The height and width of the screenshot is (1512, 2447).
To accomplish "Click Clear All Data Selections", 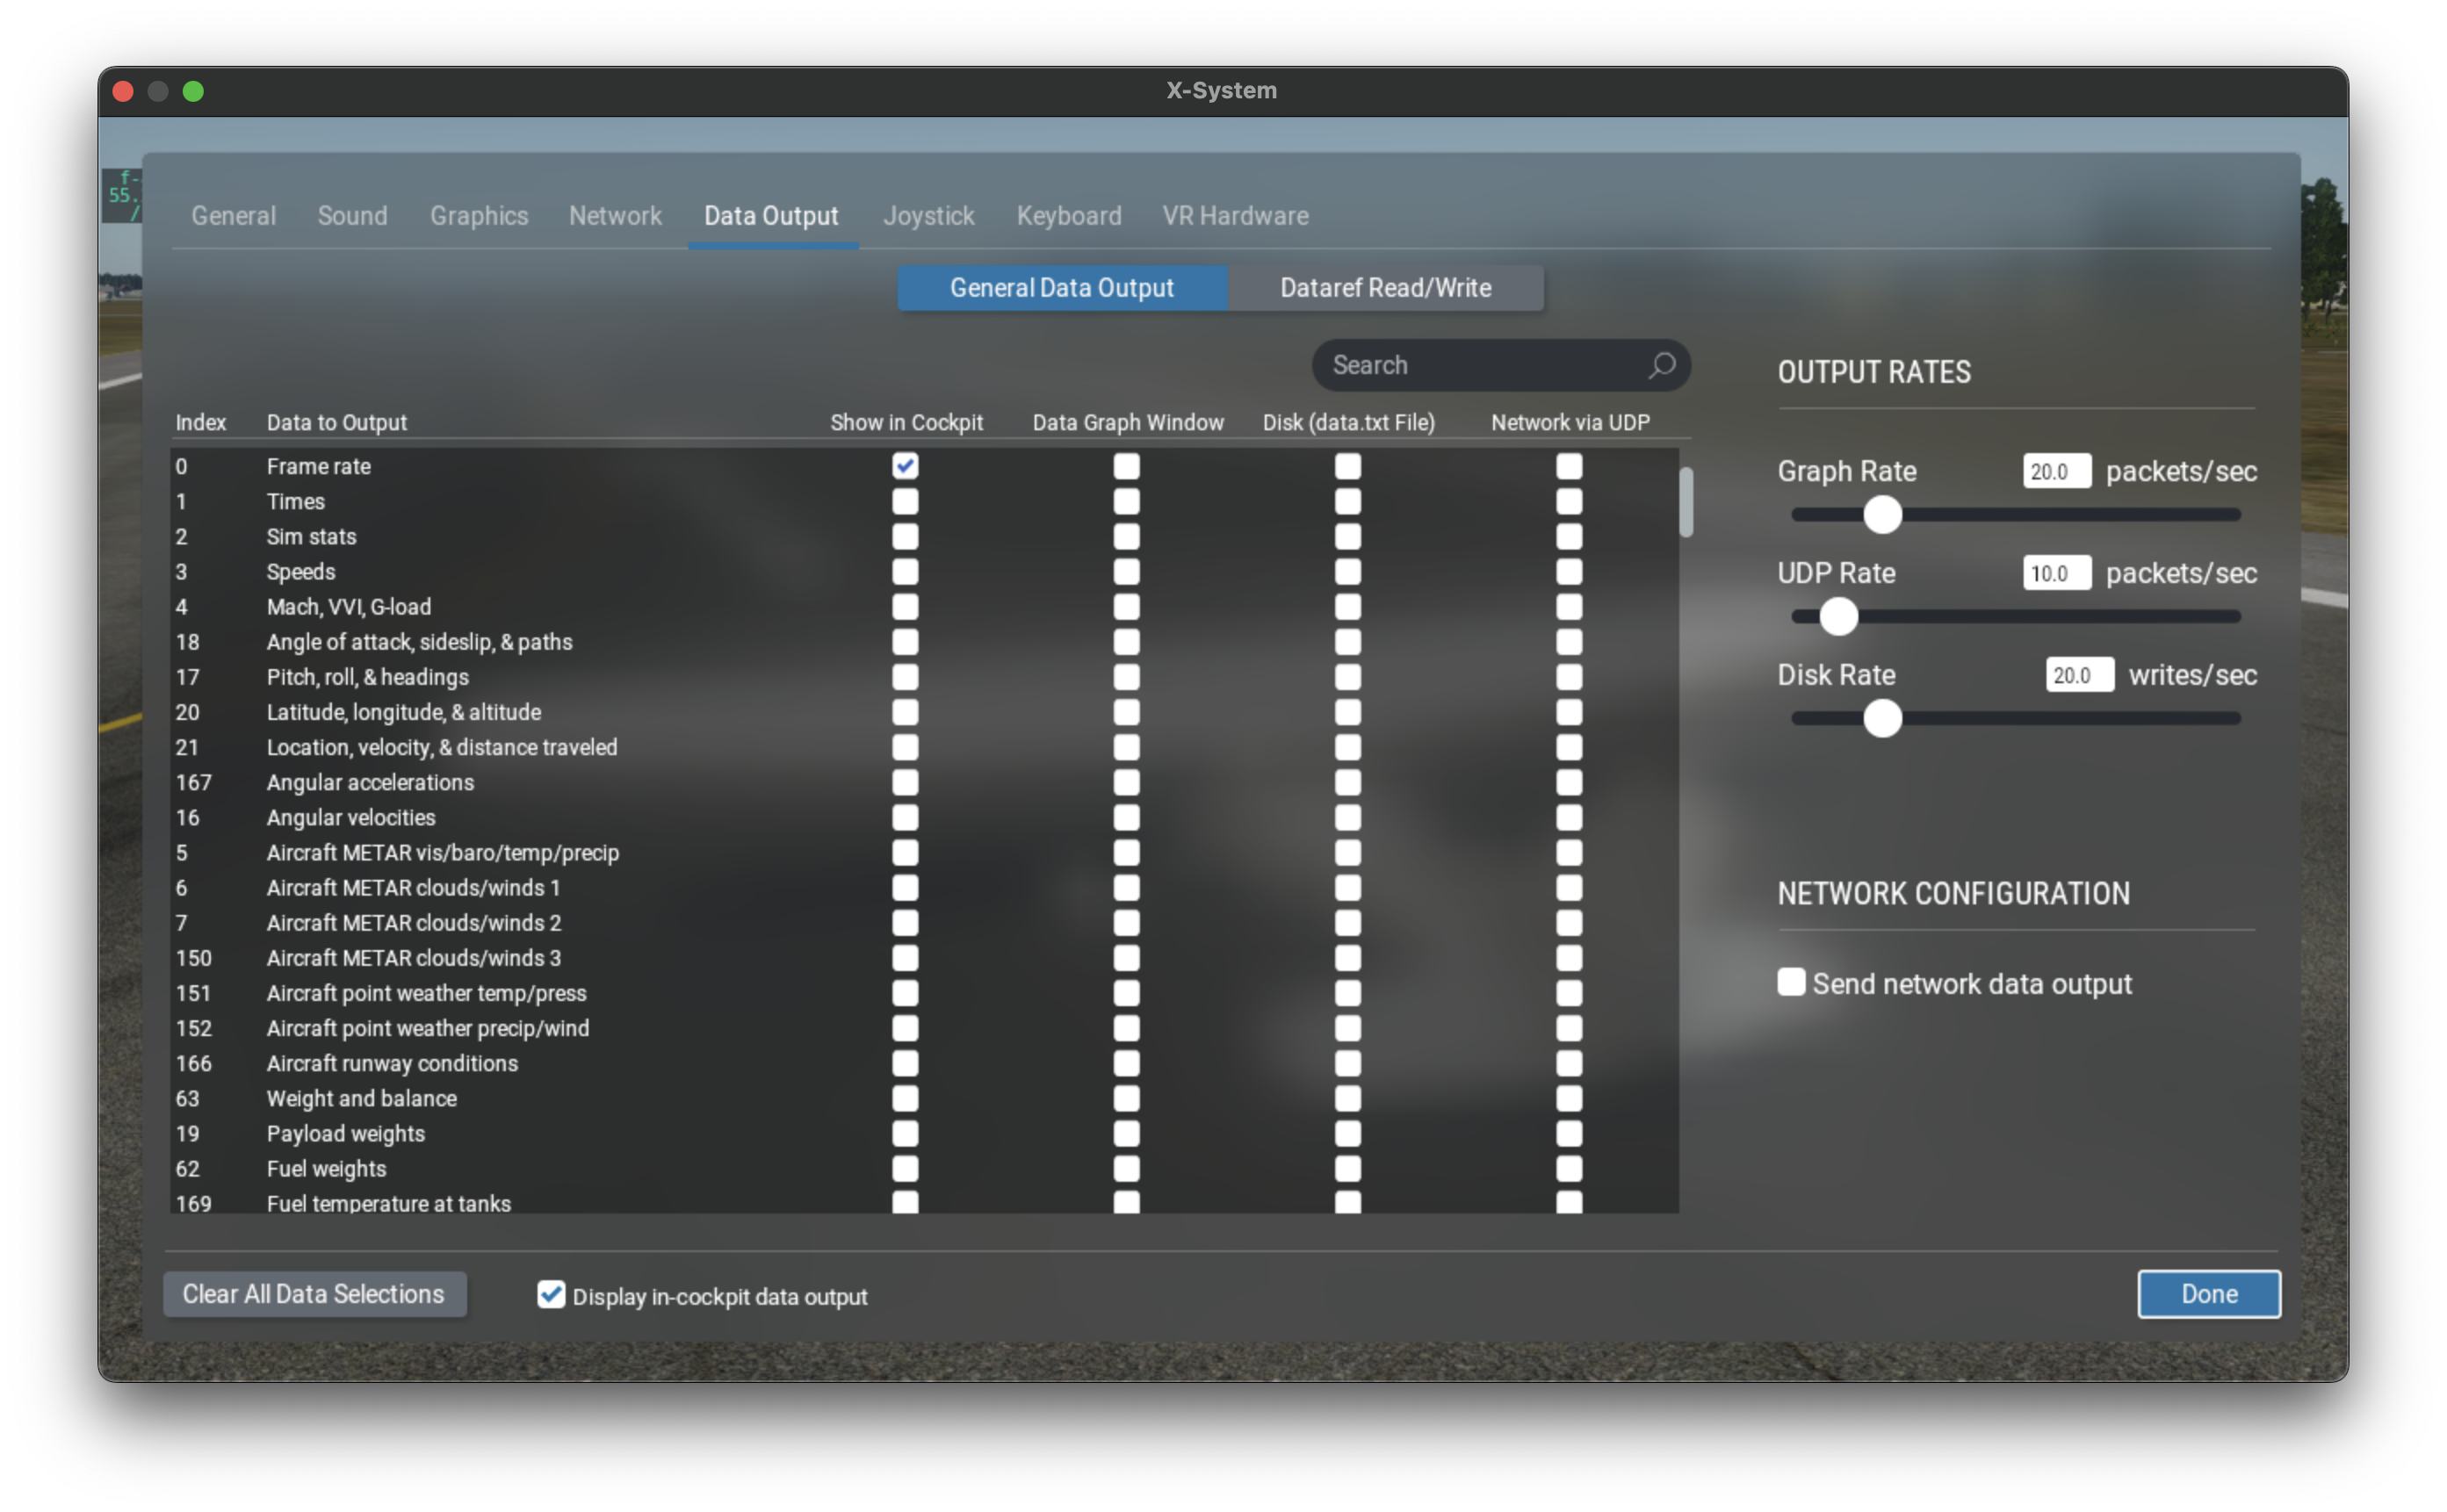I will tap(314, 1294).
